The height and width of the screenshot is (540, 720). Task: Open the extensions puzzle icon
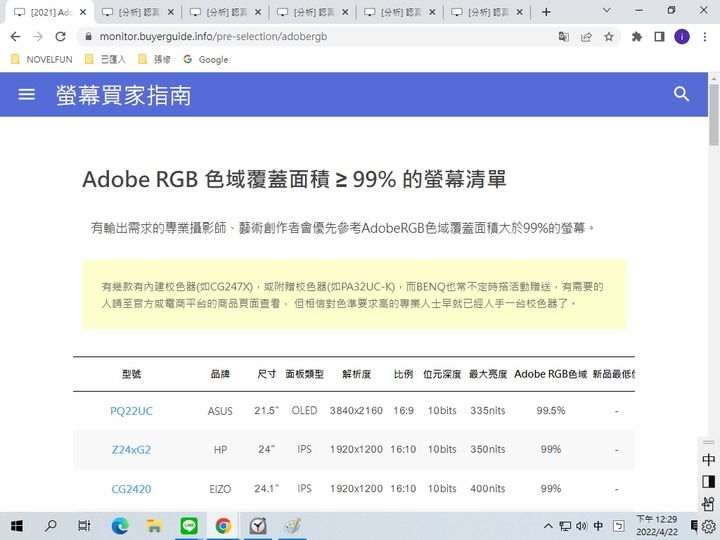click(636, 37)
